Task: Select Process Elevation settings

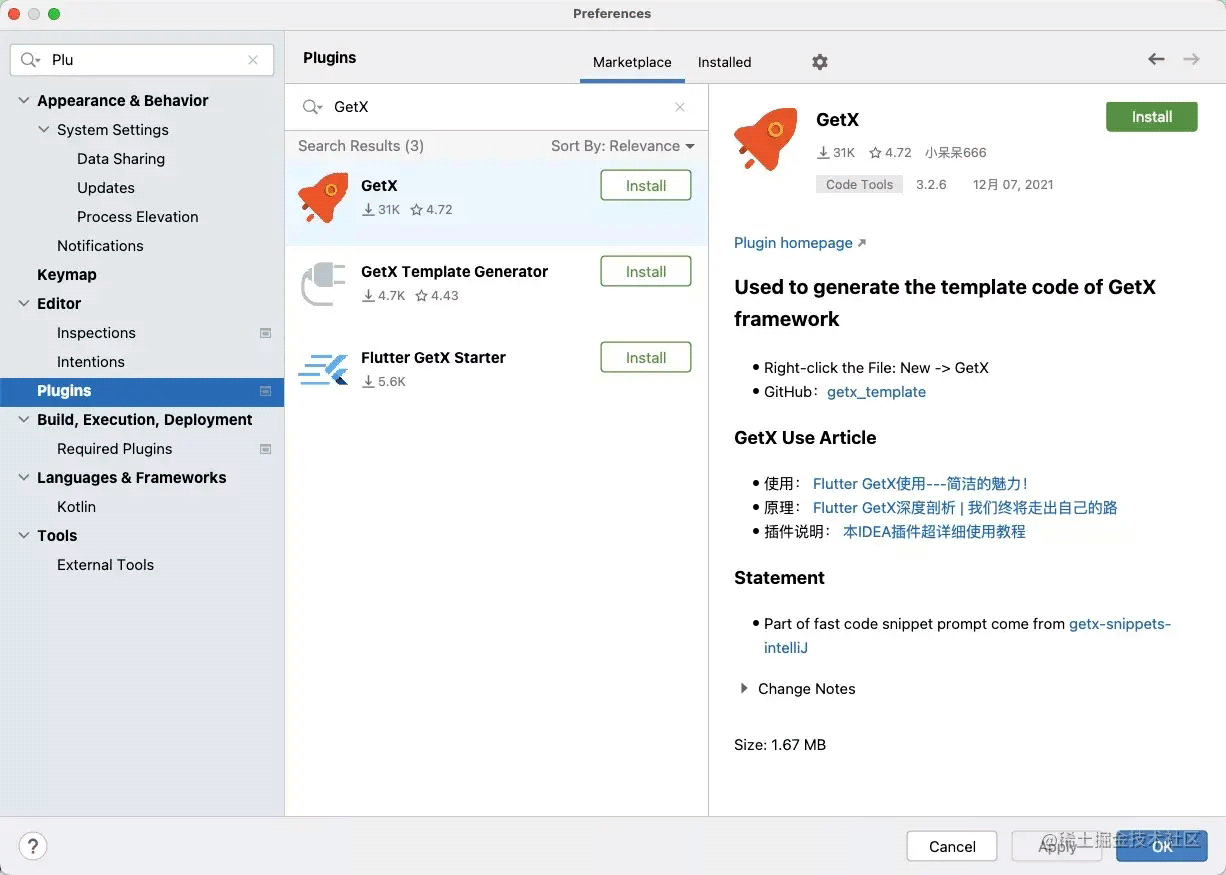Action: tap(138, 217)
